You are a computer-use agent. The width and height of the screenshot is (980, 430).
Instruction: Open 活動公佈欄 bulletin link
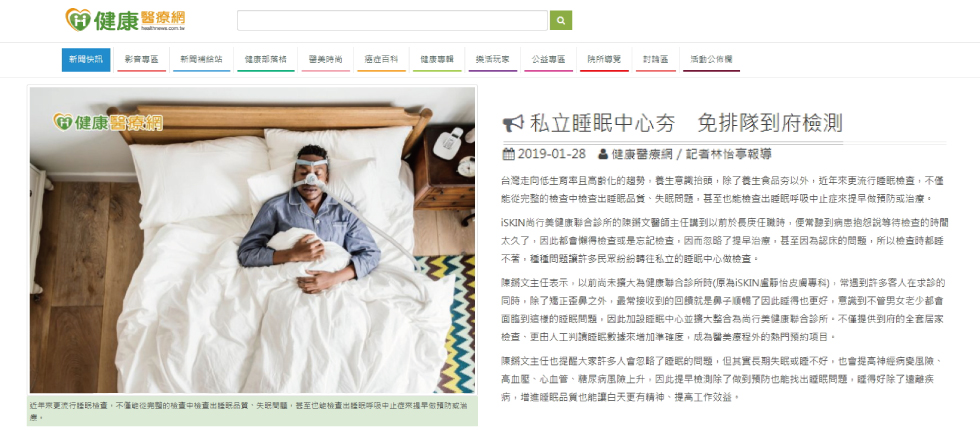pyautogui.click(x=711, y=60)
